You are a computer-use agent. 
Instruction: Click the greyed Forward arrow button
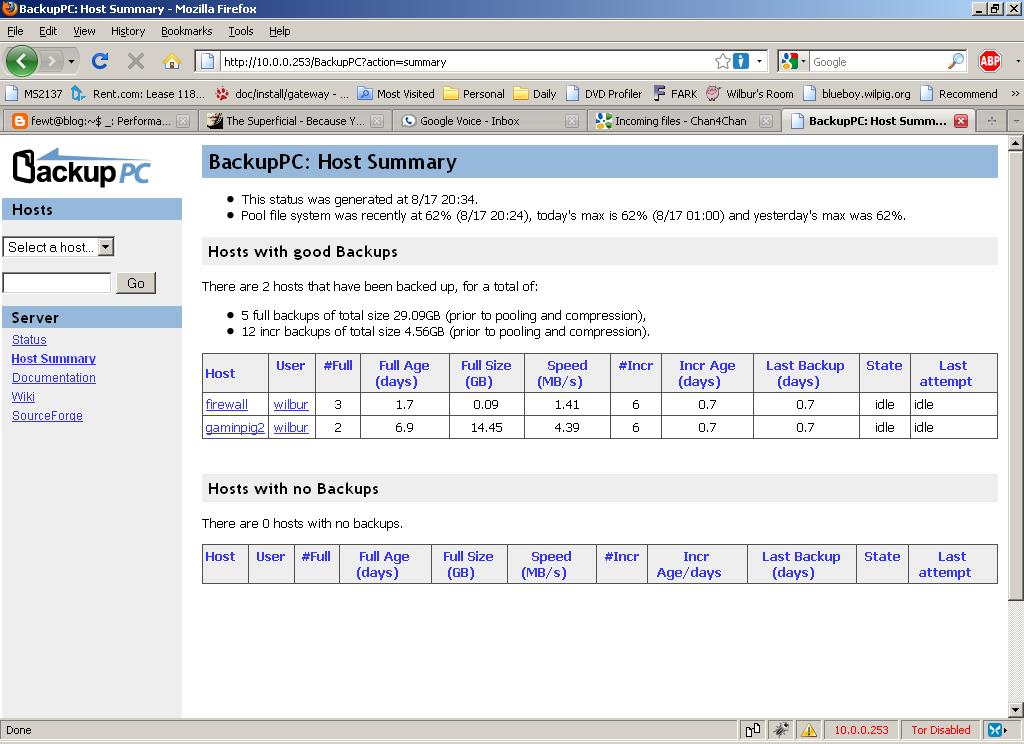pyautogui.click(x=52, y=61)
